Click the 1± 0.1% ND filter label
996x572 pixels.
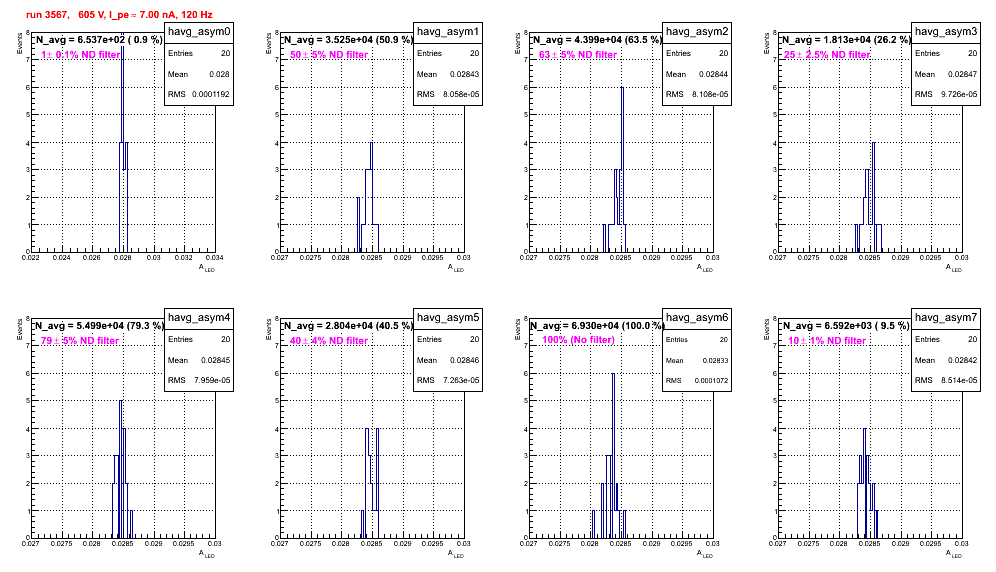click(x=81, y=55)
